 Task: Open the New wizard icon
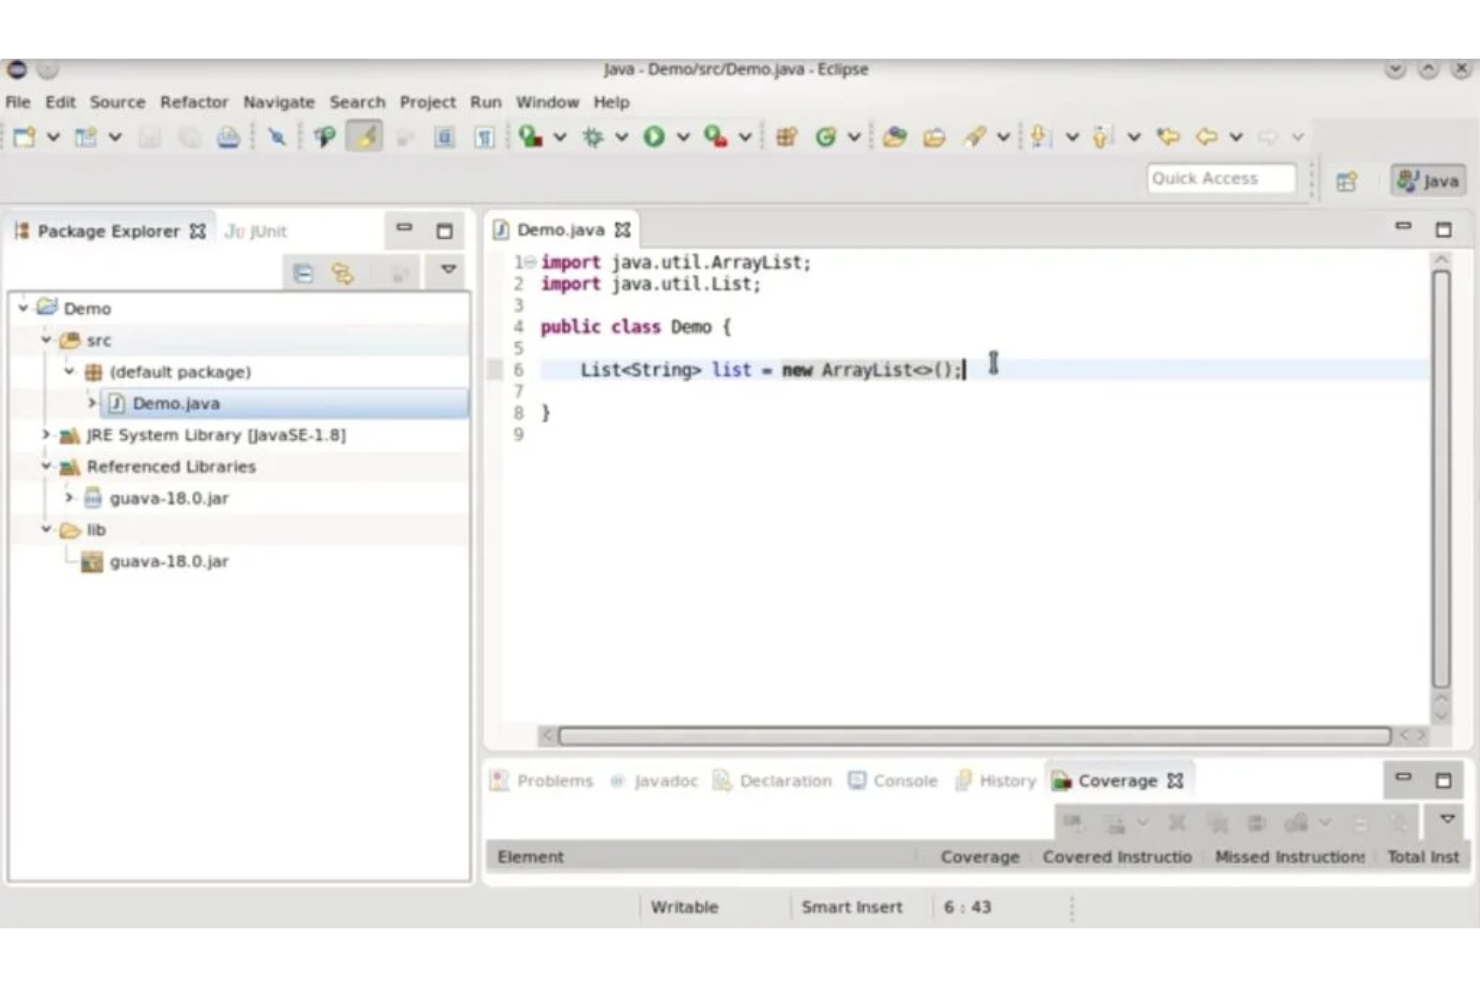coord(23,137)
